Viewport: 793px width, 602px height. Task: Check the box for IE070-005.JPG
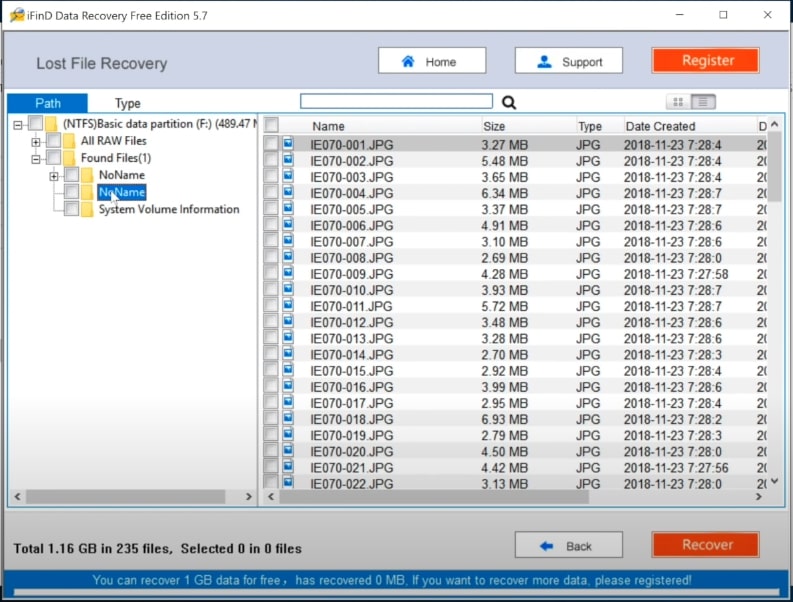(x=271, y=209)
